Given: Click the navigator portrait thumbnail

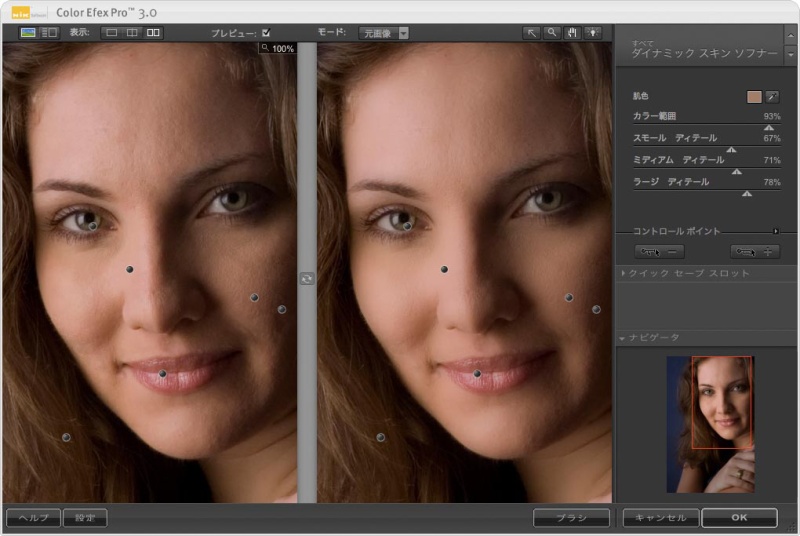Looking at the screenshot, I should tap(710, 424).
